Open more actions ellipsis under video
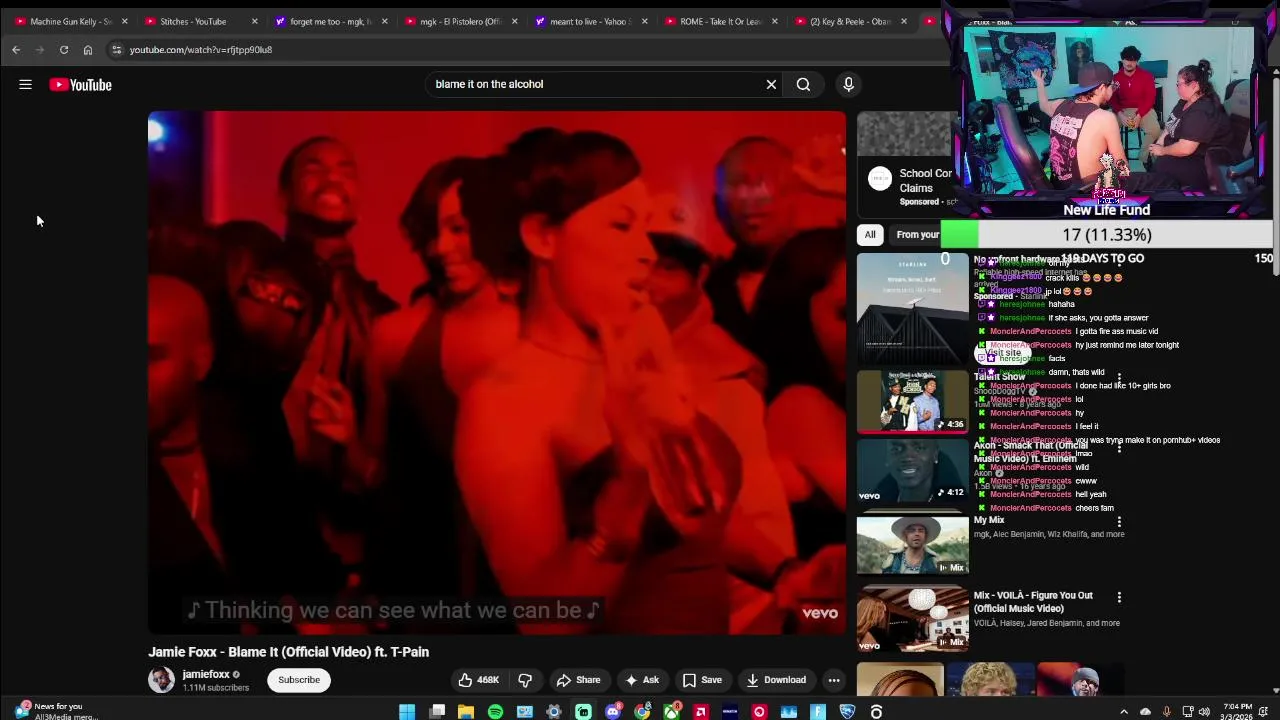1280x720 pixels. 834,680
